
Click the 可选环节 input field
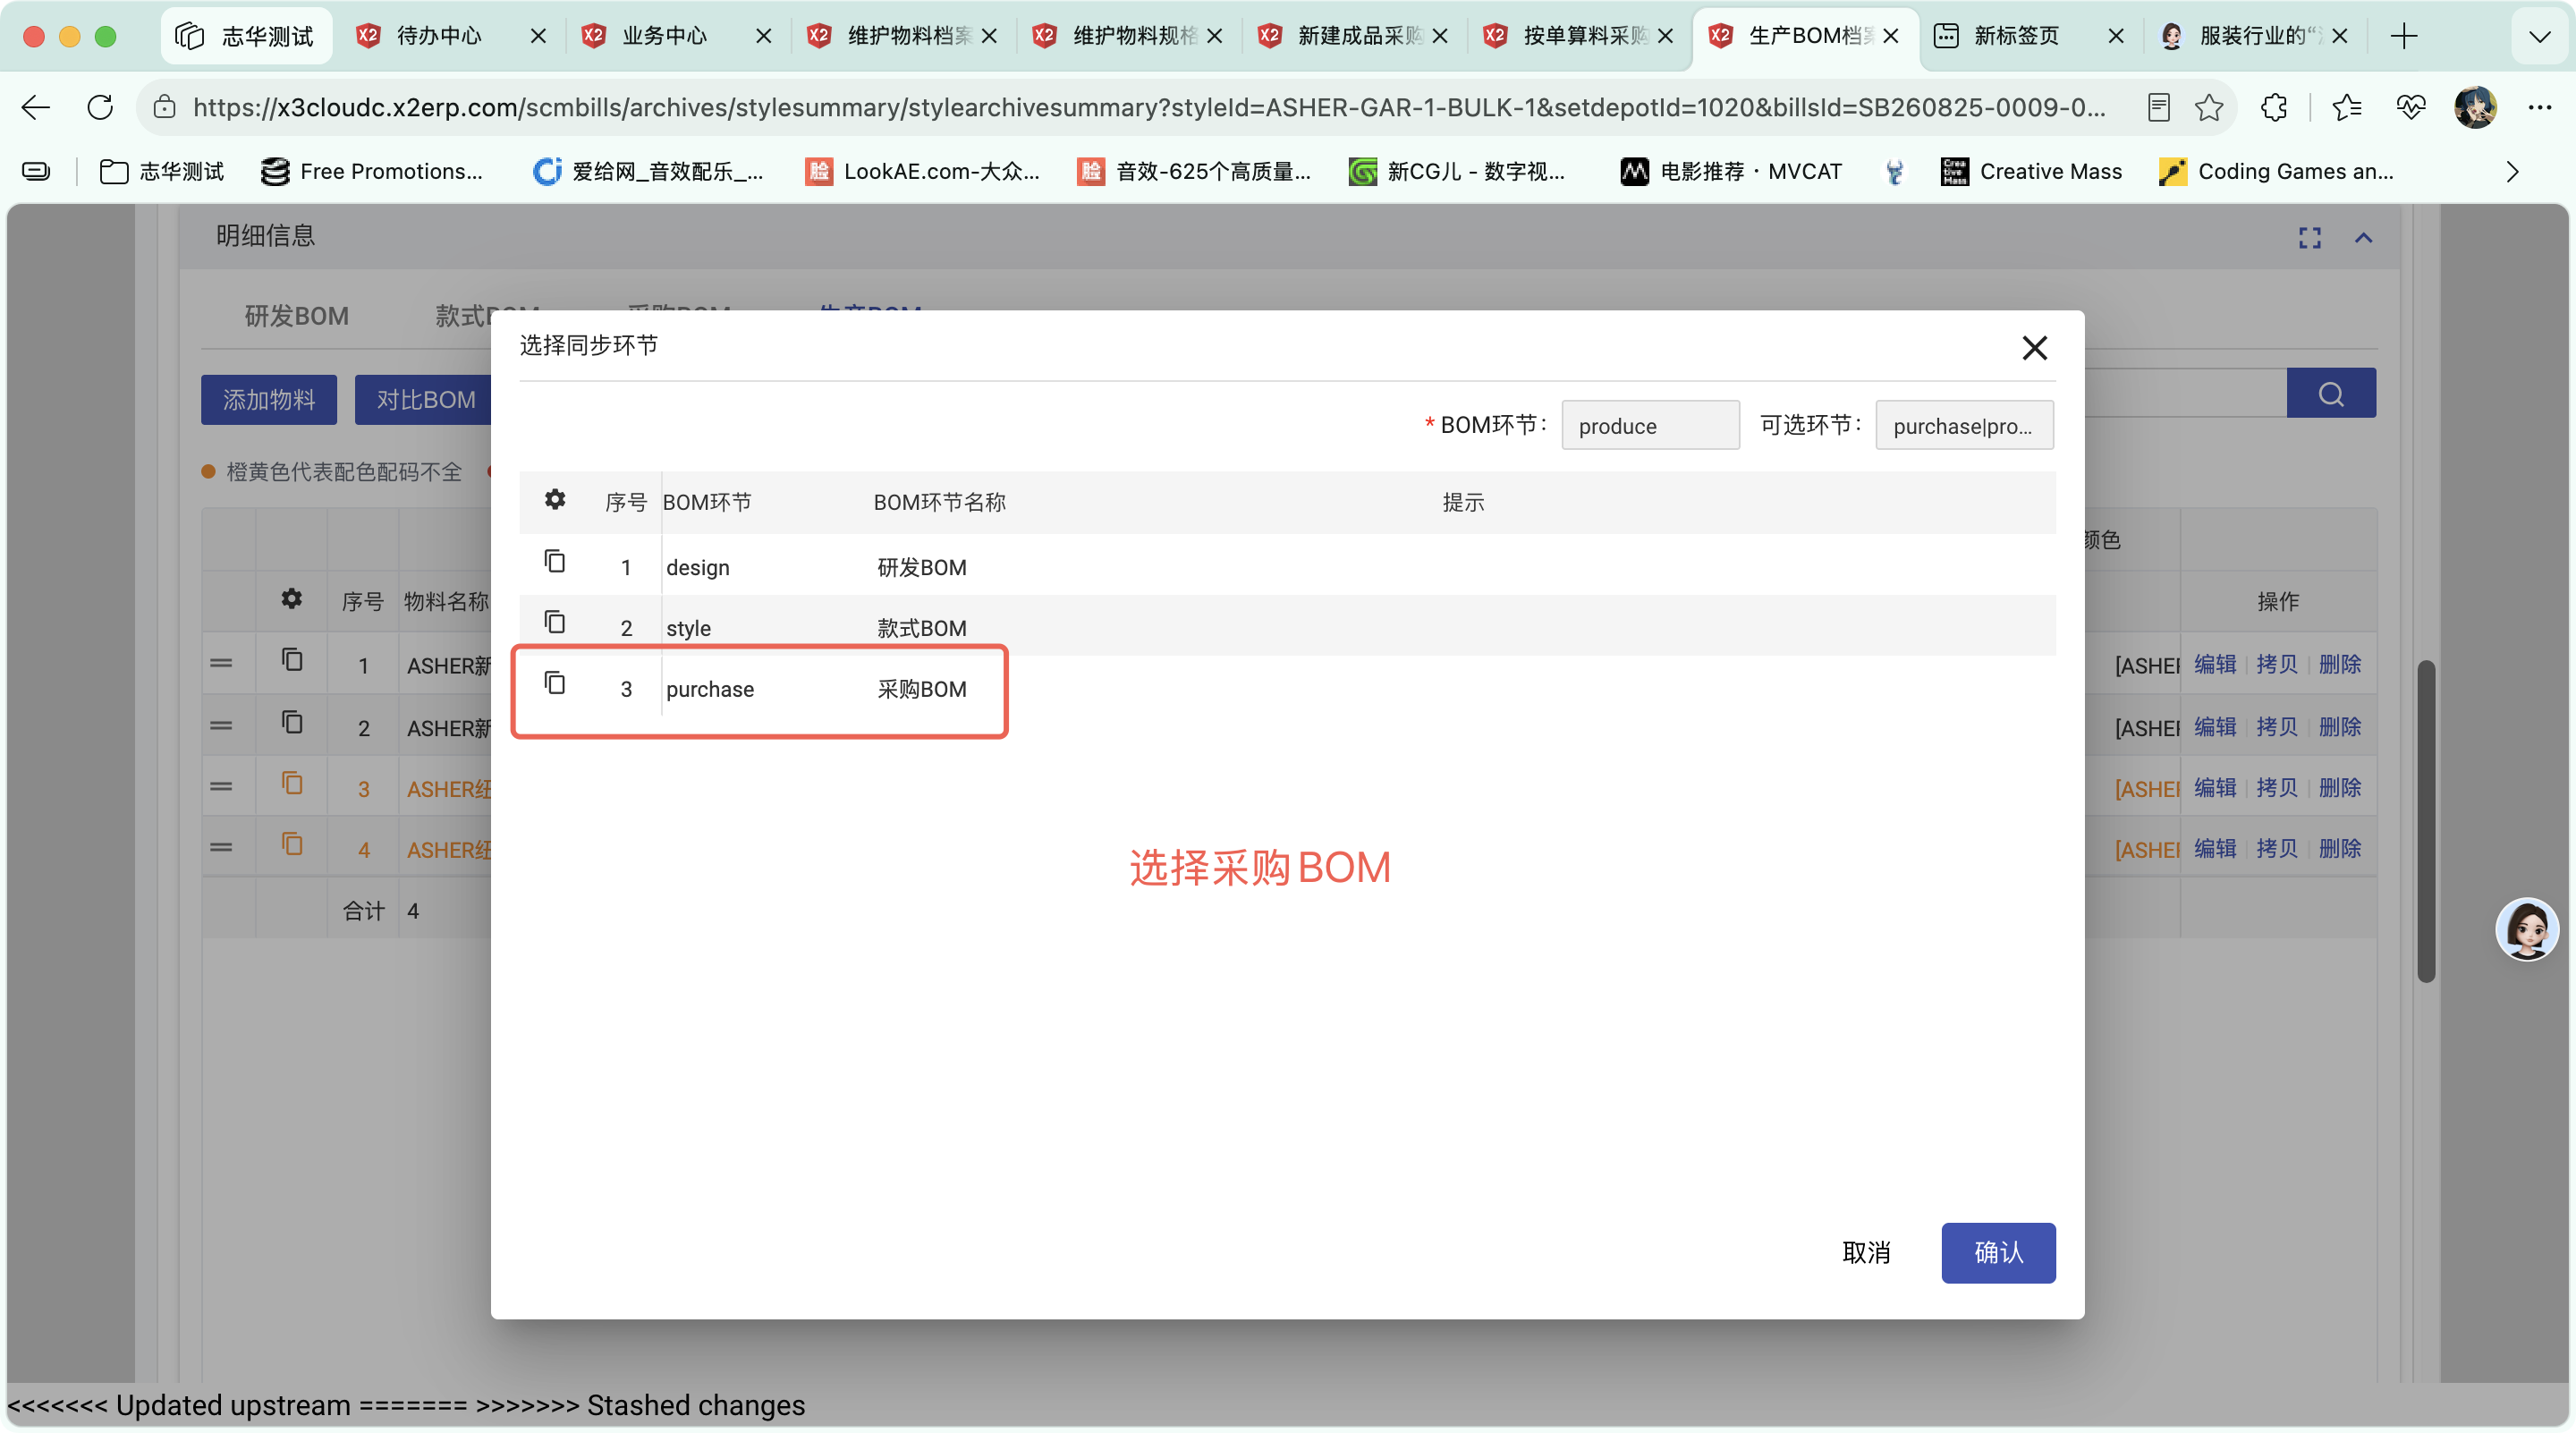1964,426
